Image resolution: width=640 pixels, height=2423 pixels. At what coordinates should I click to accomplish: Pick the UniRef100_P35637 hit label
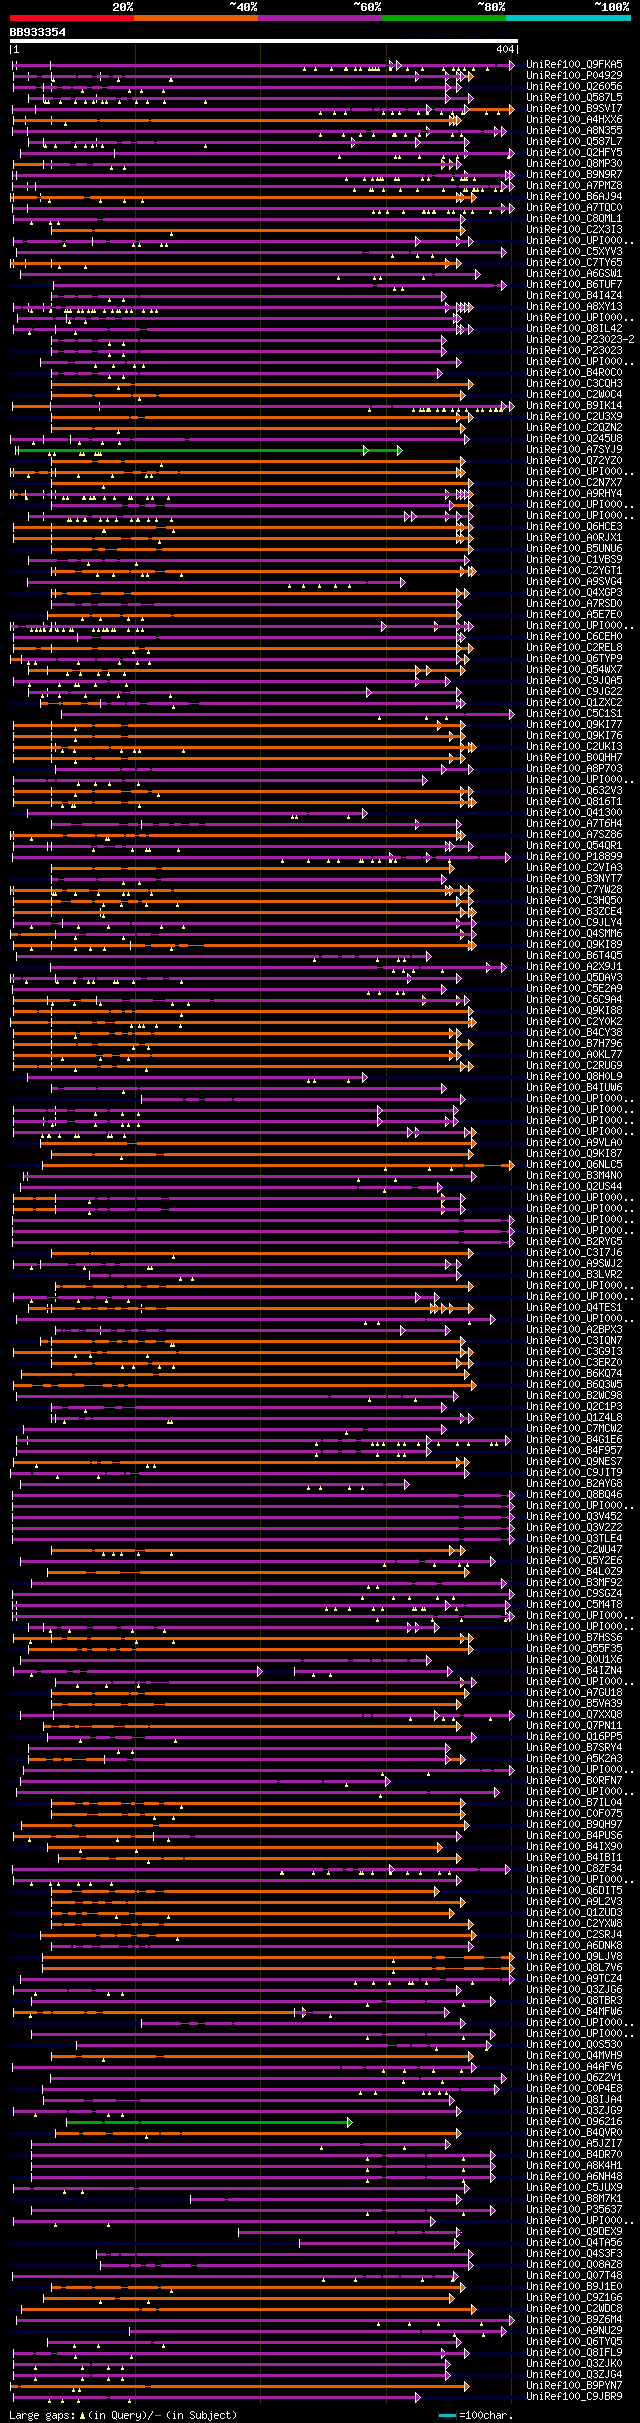(x=574, y=2209)
